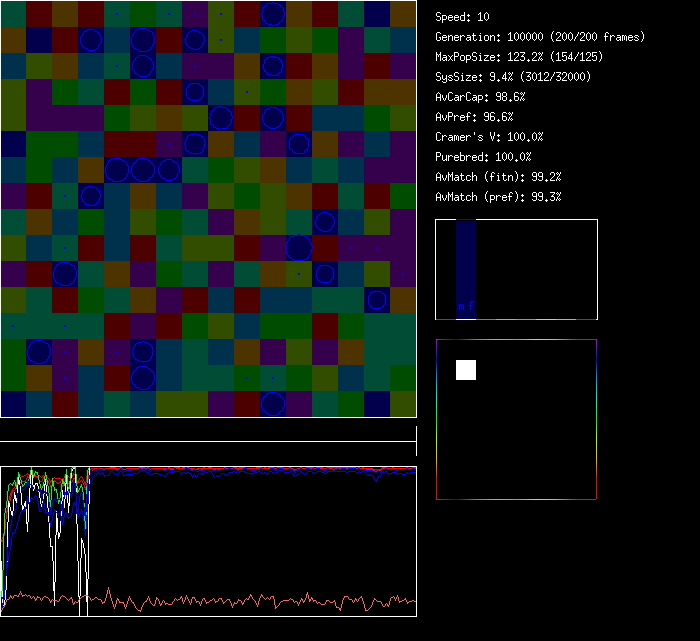Click the circled cell in the bottom-left grid area

click(x=39, y=352)
